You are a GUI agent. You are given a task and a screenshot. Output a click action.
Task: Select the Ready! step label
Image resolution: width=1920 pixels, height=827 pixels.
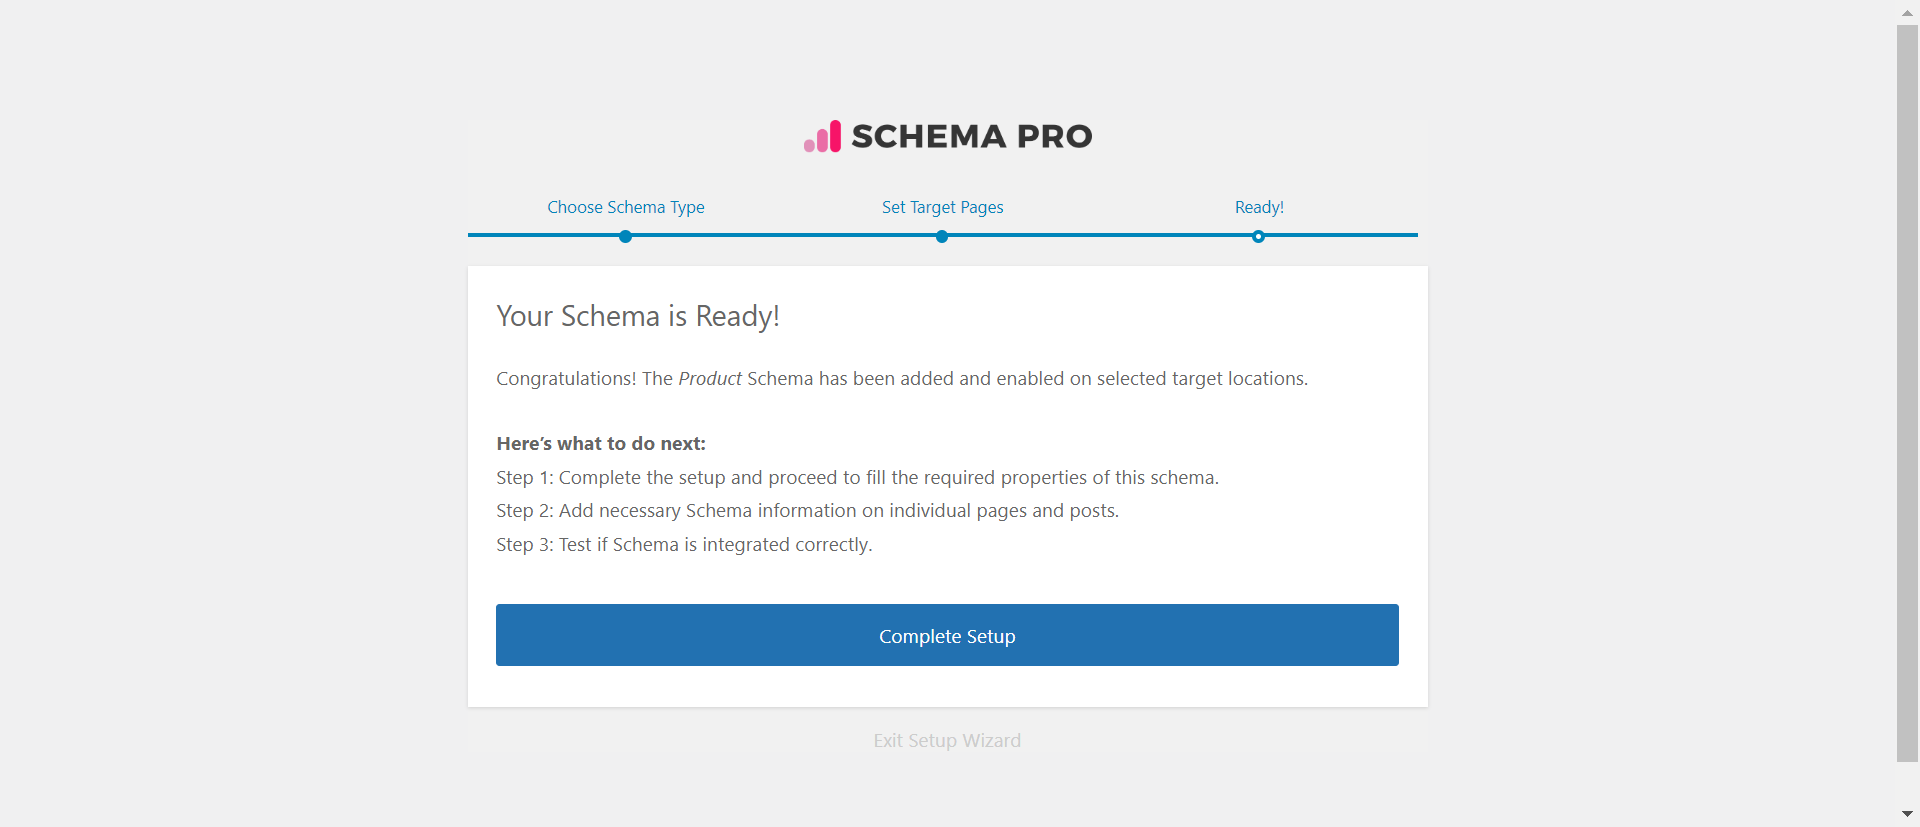(1259, 207)
